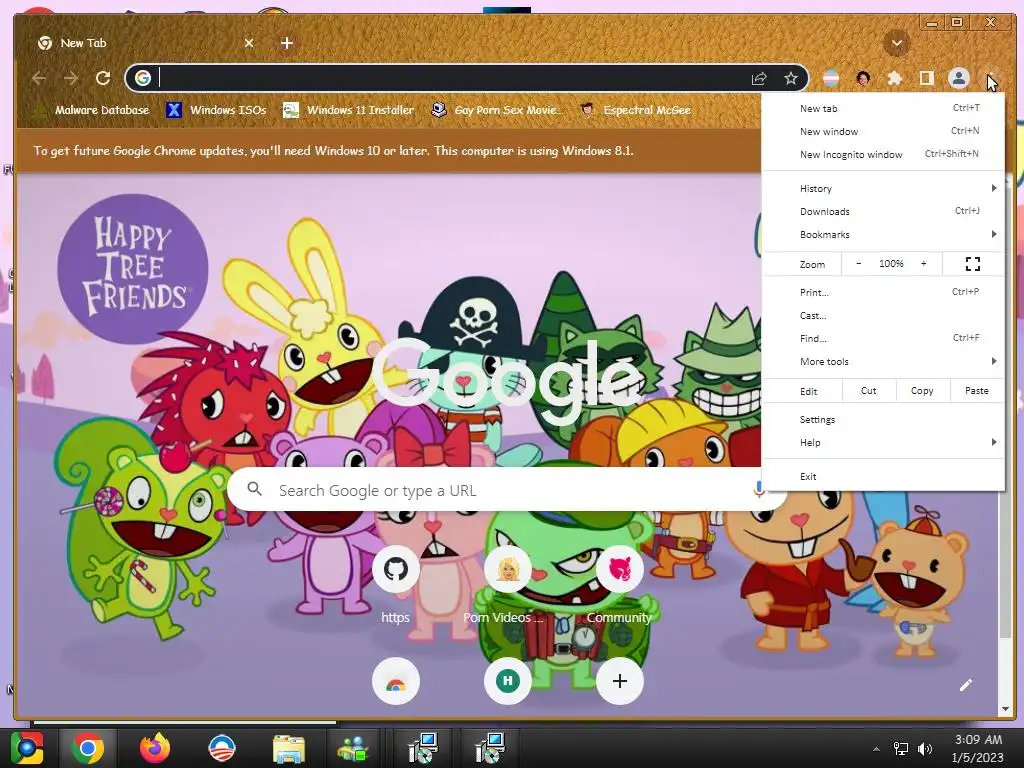
Task: Open File Explorer from the taskbar
Action: tap(289, 748)
